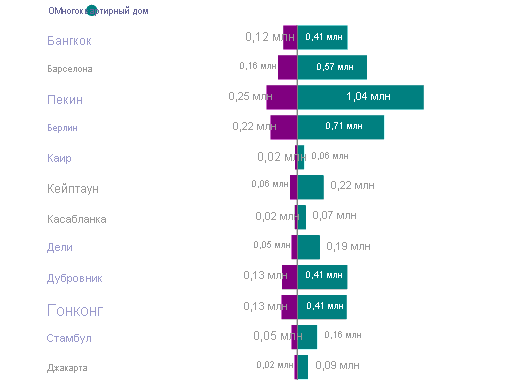This screenshot has height=384, width=512.
Task: Click the purple bar for Гонконг
Action: click(289, 307)
